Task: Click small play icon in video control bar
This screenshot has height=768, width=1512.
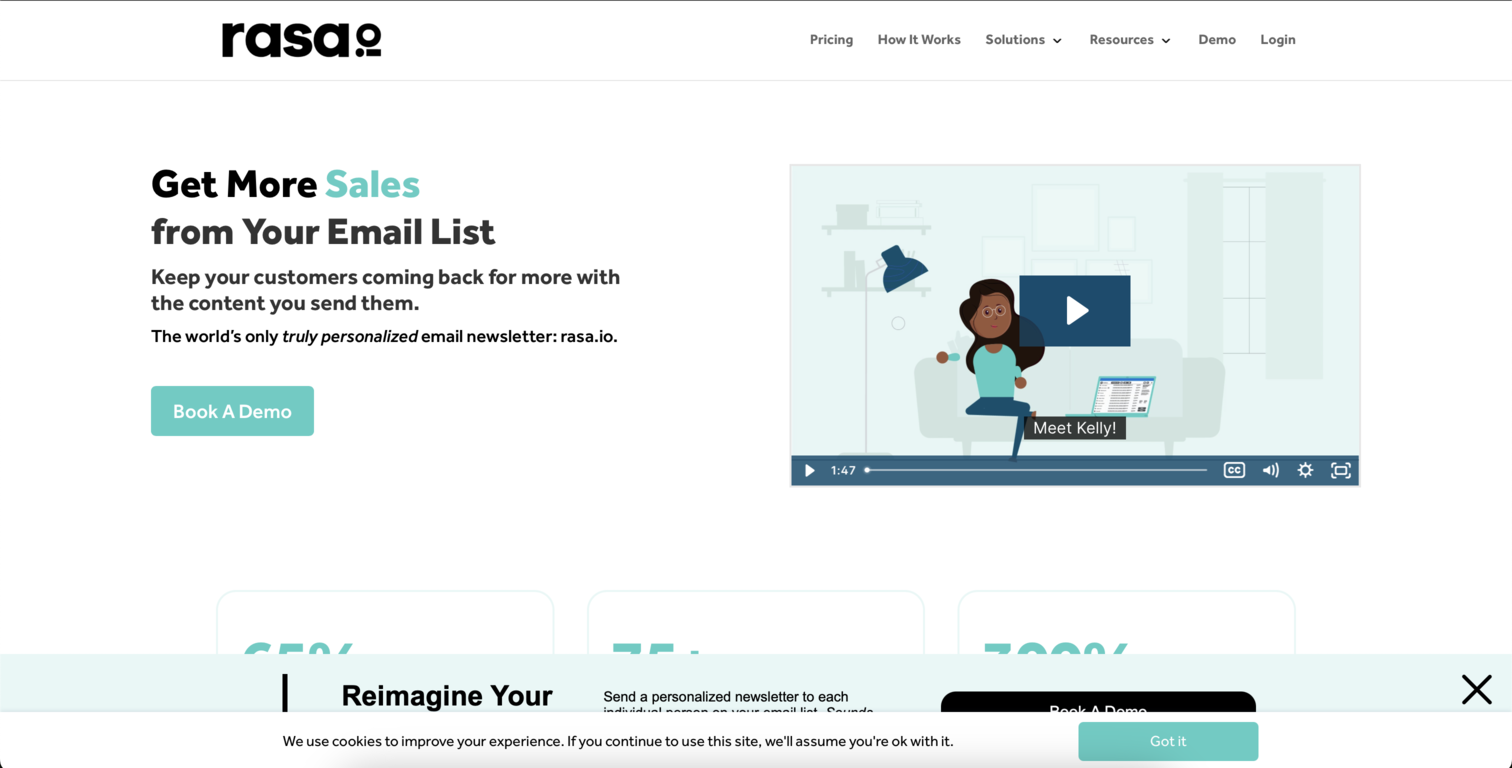Action: pos(810,470)
